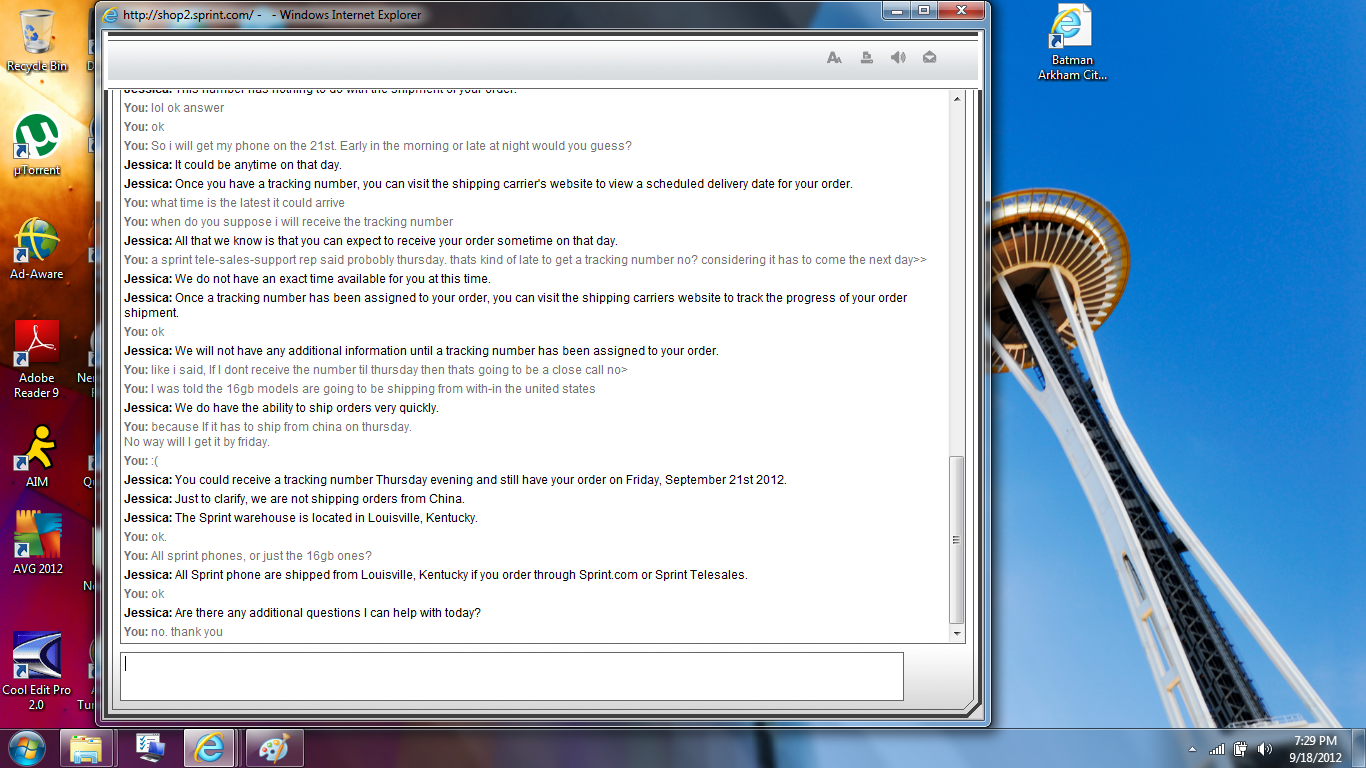Click the line "lol ok answer"
This screenshot has height=768, width=1366.
187,108
